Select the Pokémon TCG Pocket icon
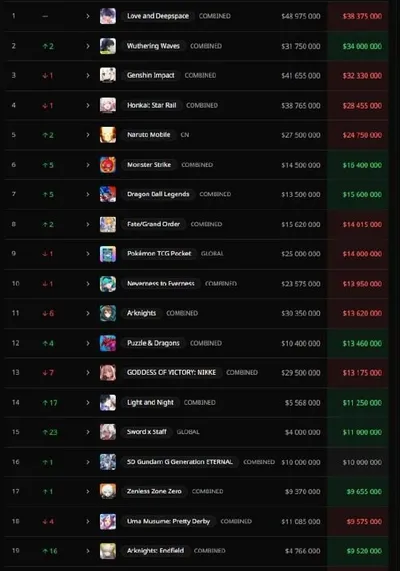Viewport: 400px width, 571px height. (108, 254)
